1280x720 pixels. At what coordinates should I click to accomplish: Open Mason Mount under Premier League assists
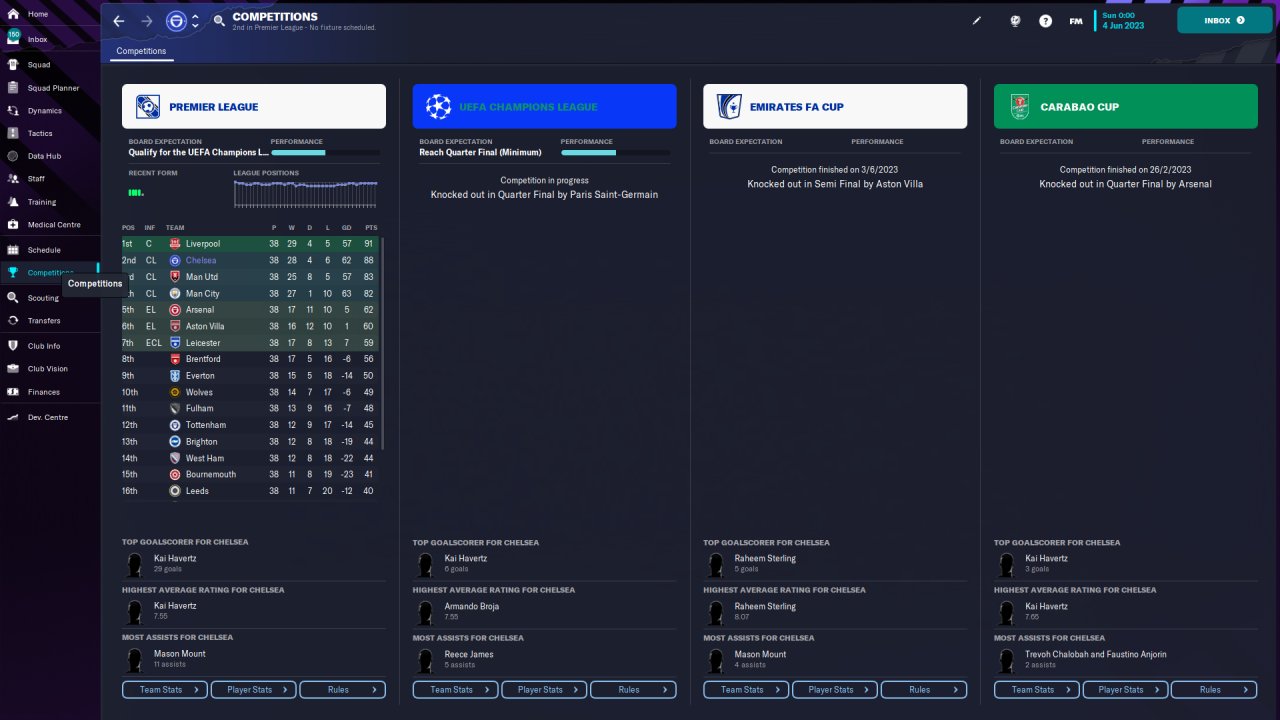(x=179, y=654)
